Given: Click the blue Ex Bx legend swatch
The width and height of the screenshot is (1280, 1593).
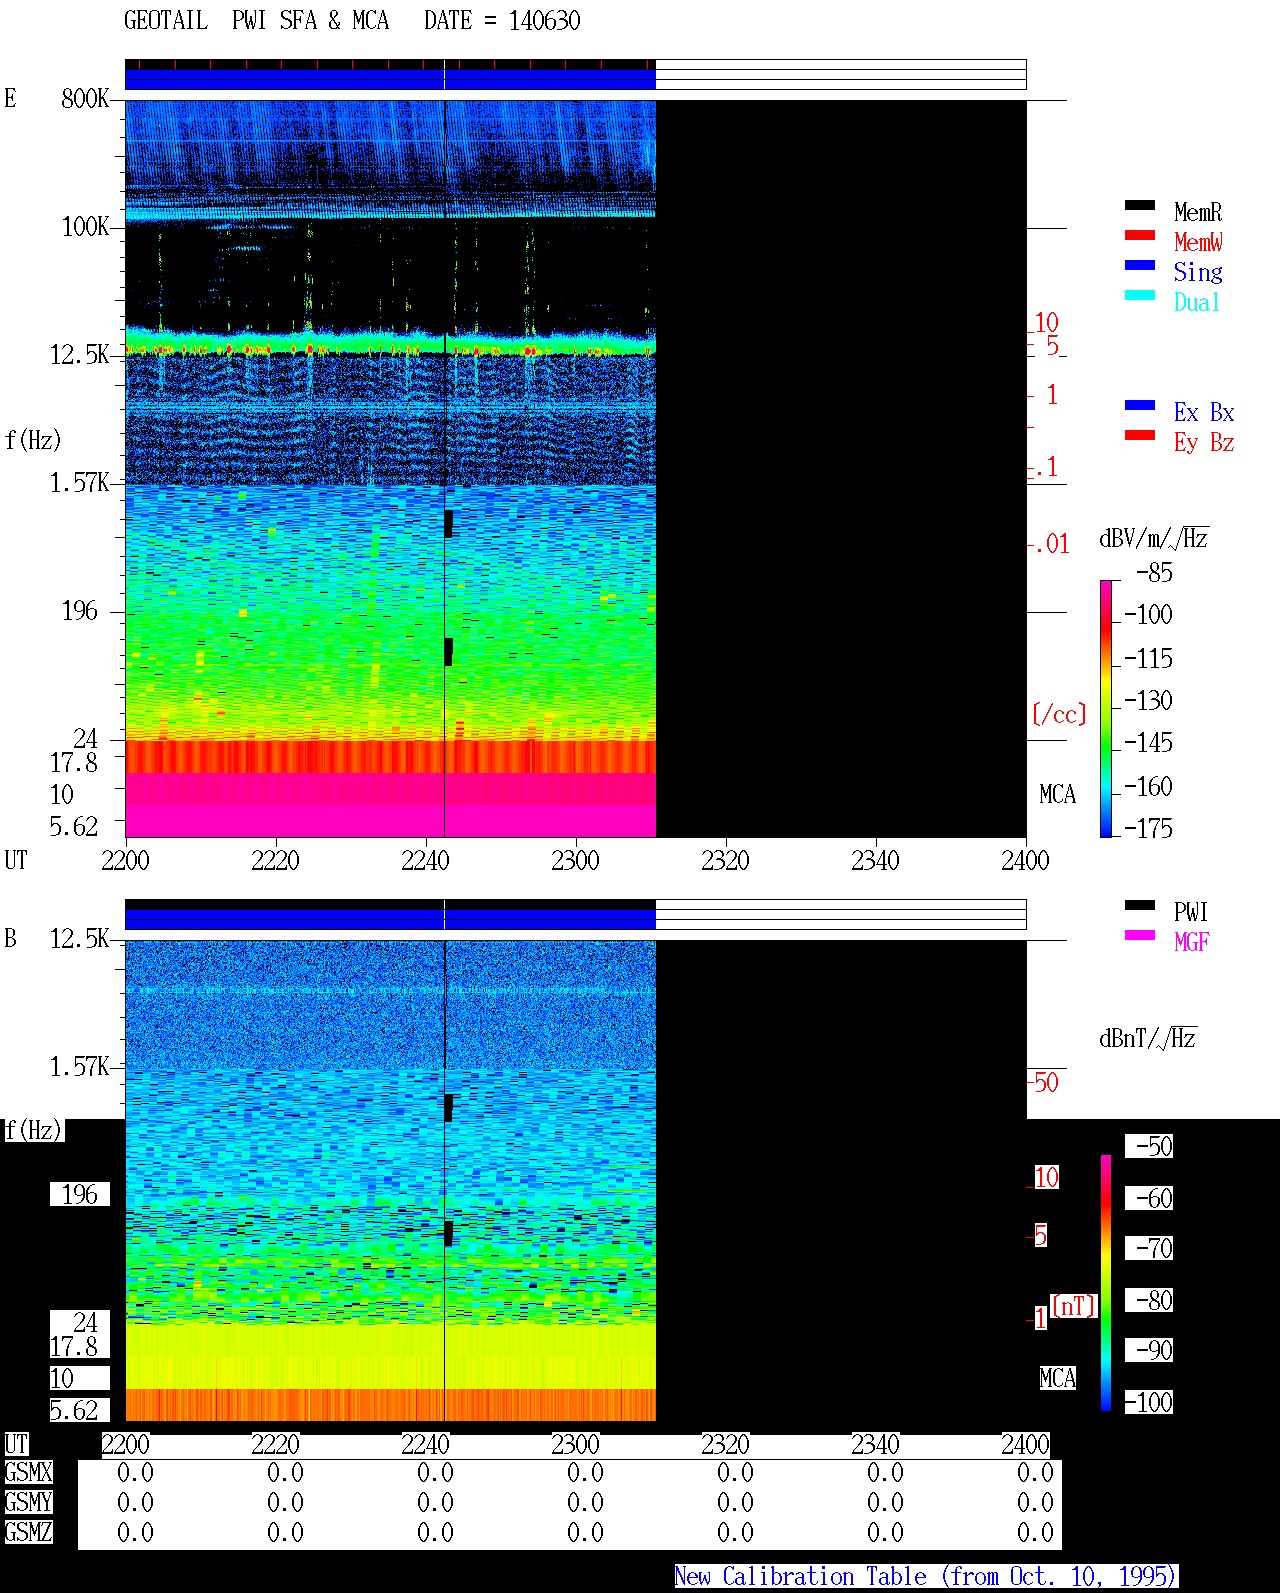Looking at the screenshot, I should point(1140,405).
